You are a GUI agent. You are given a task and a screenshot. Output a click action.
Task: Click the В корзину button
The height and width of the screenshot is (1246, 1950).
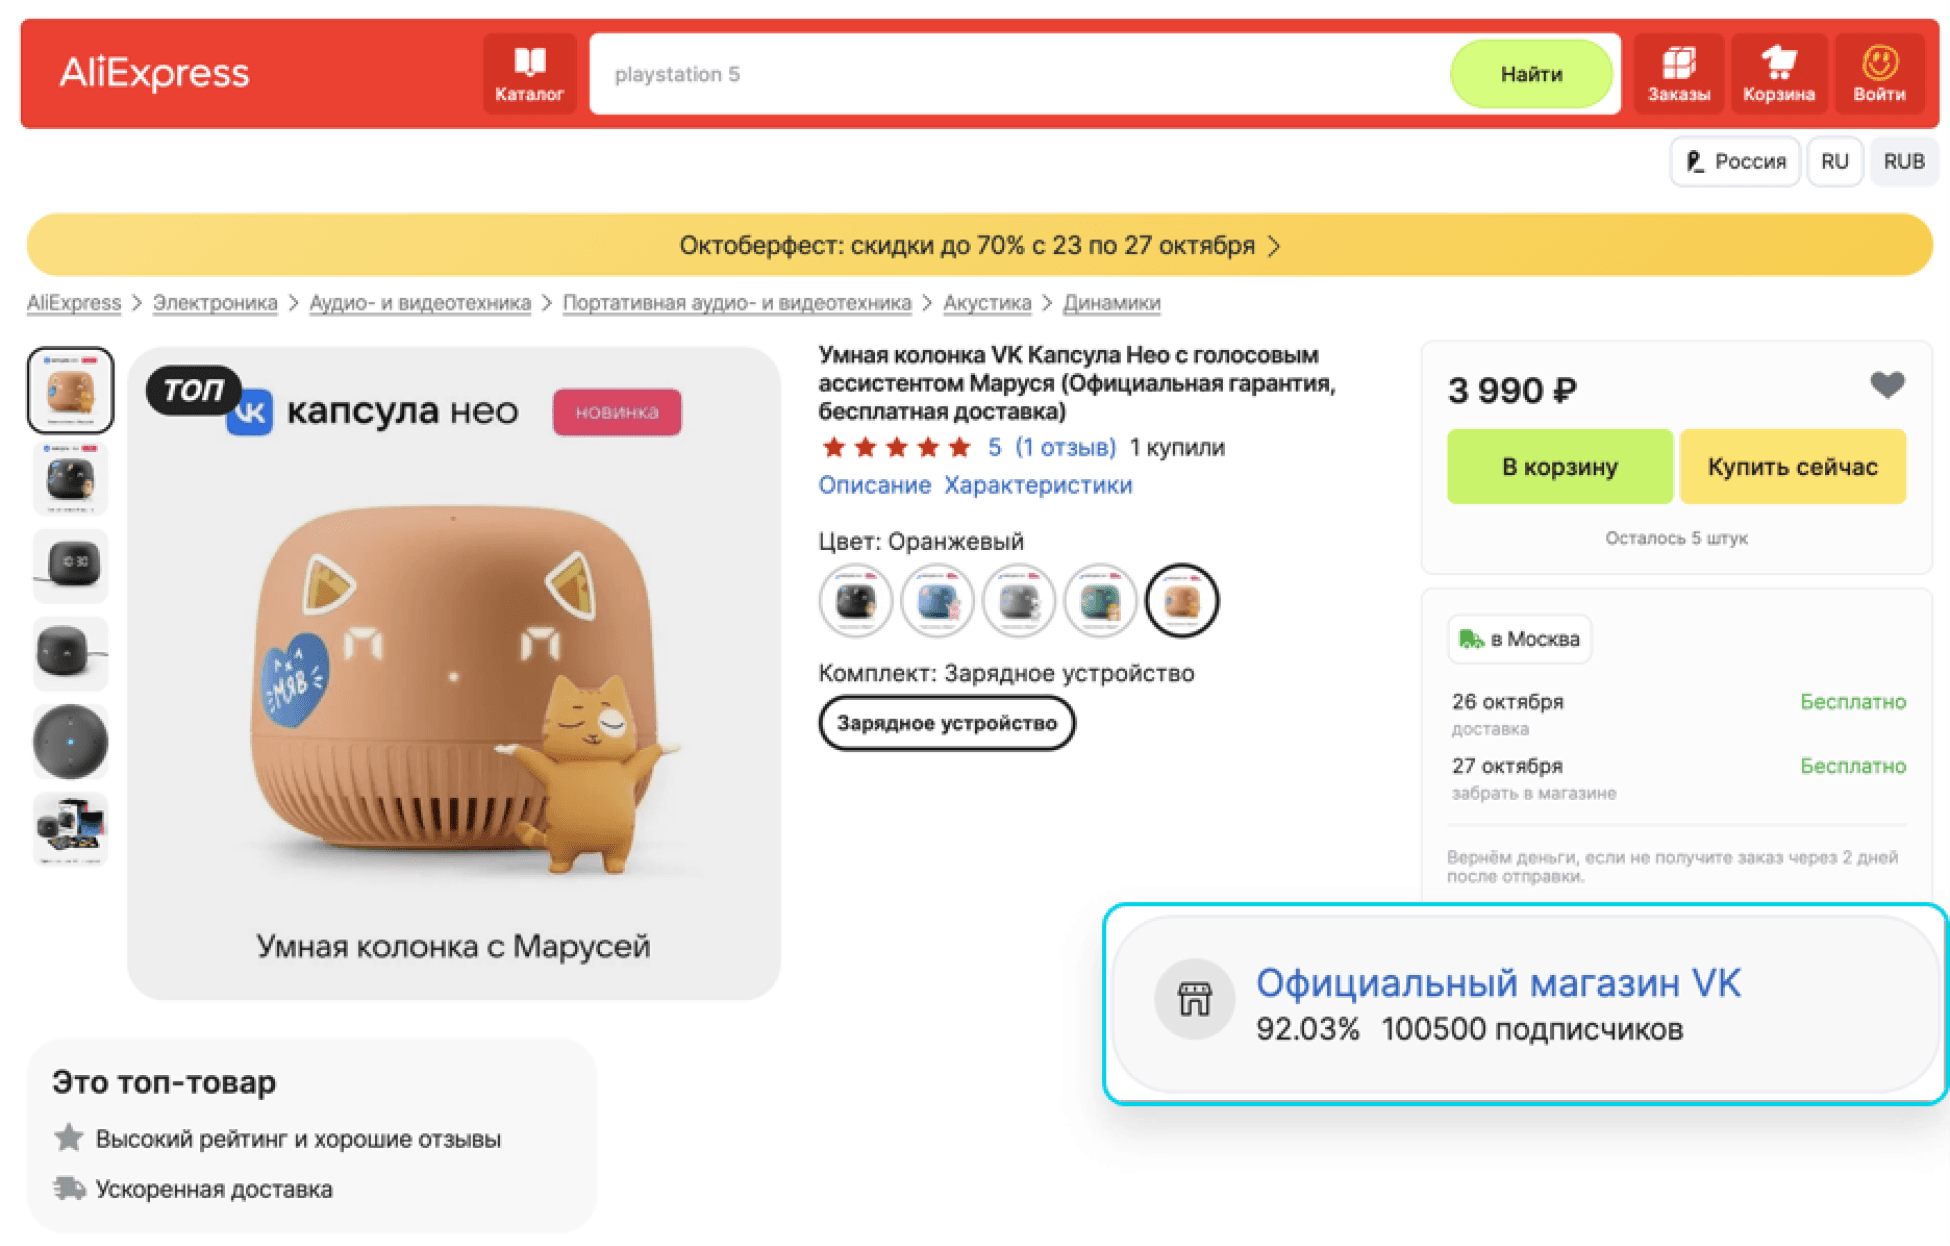(x=1559, y=467)
